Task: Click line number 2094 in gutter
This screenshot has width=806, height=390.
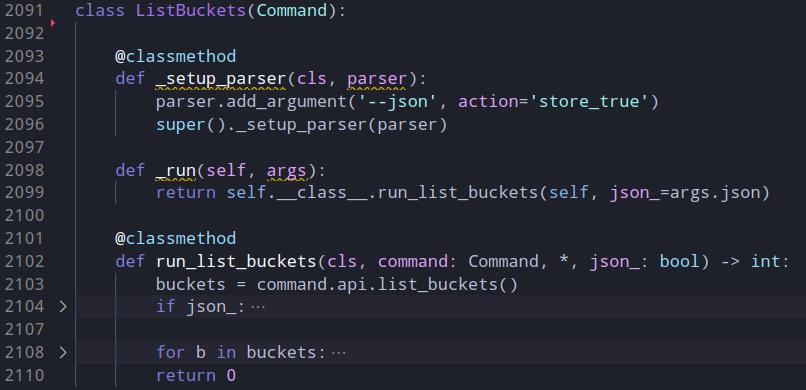Action: [24, 79]
